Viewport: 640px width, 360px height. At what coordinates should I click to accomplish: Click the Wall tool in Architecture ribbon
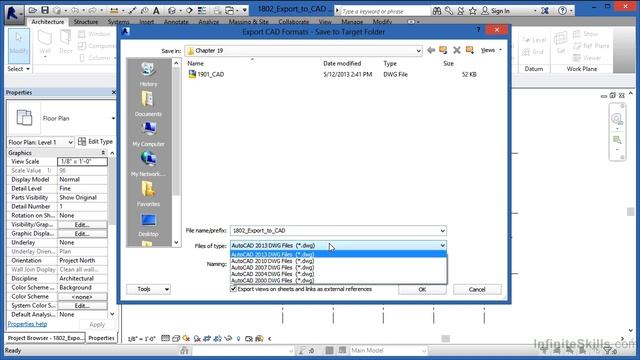pyautogui.click(x=45, y=43)
